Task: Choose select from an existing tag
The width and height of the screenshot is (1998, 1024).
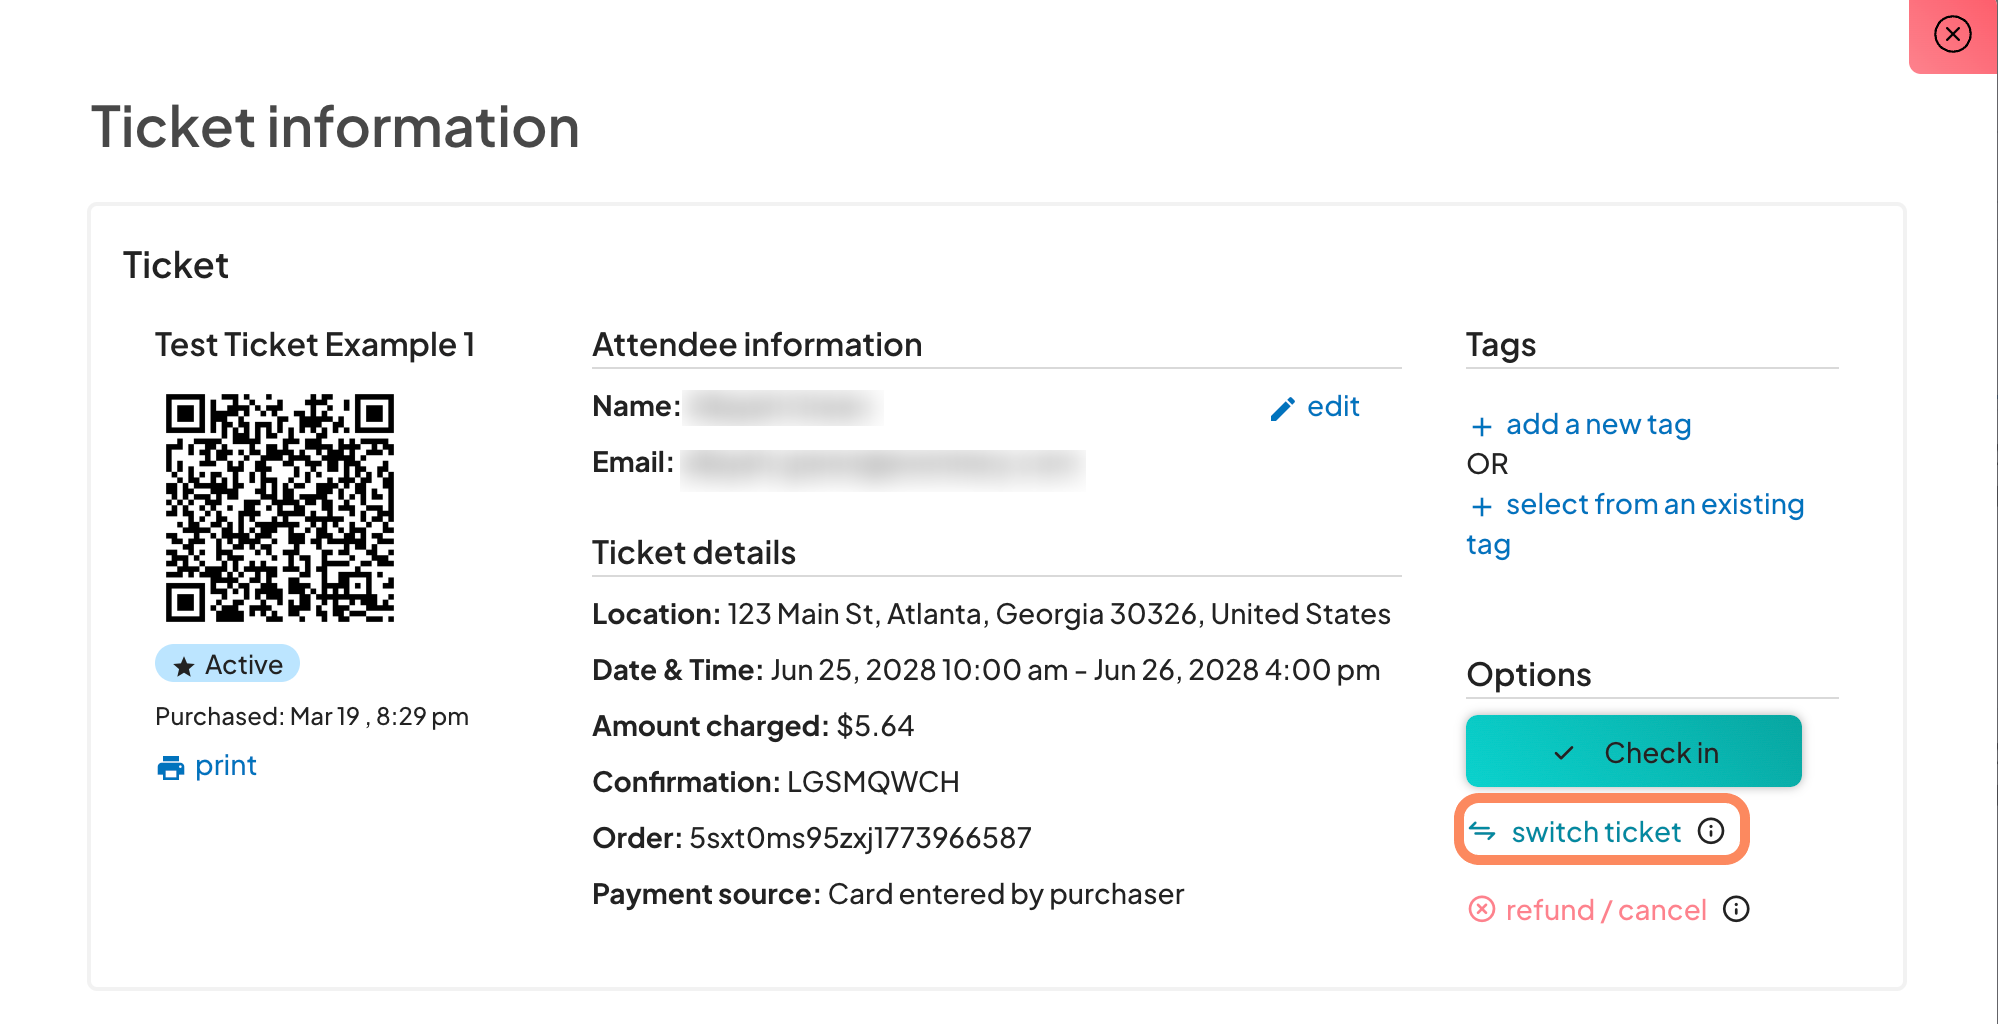Action: (x=1654, y=505)
